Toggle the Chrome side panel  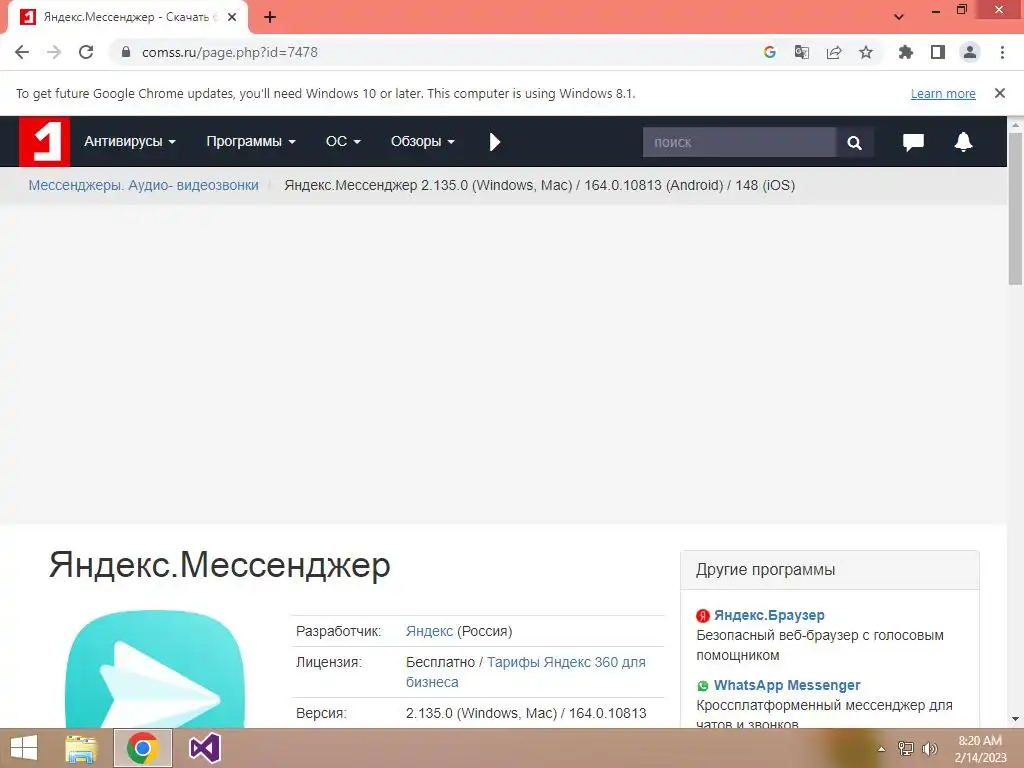point(938,52)
